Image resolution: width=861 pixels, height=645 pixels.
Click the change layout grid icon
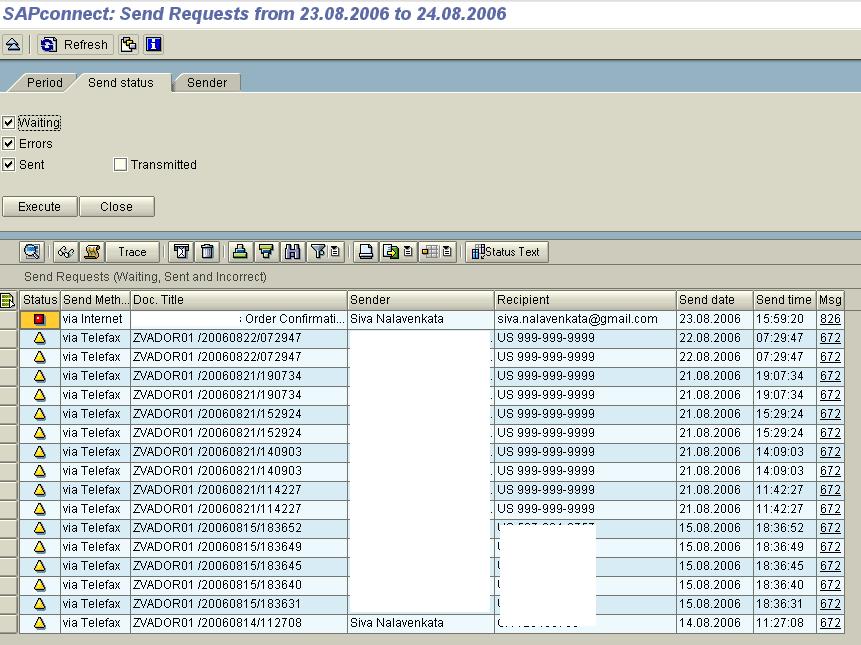[x=430, y=252]
